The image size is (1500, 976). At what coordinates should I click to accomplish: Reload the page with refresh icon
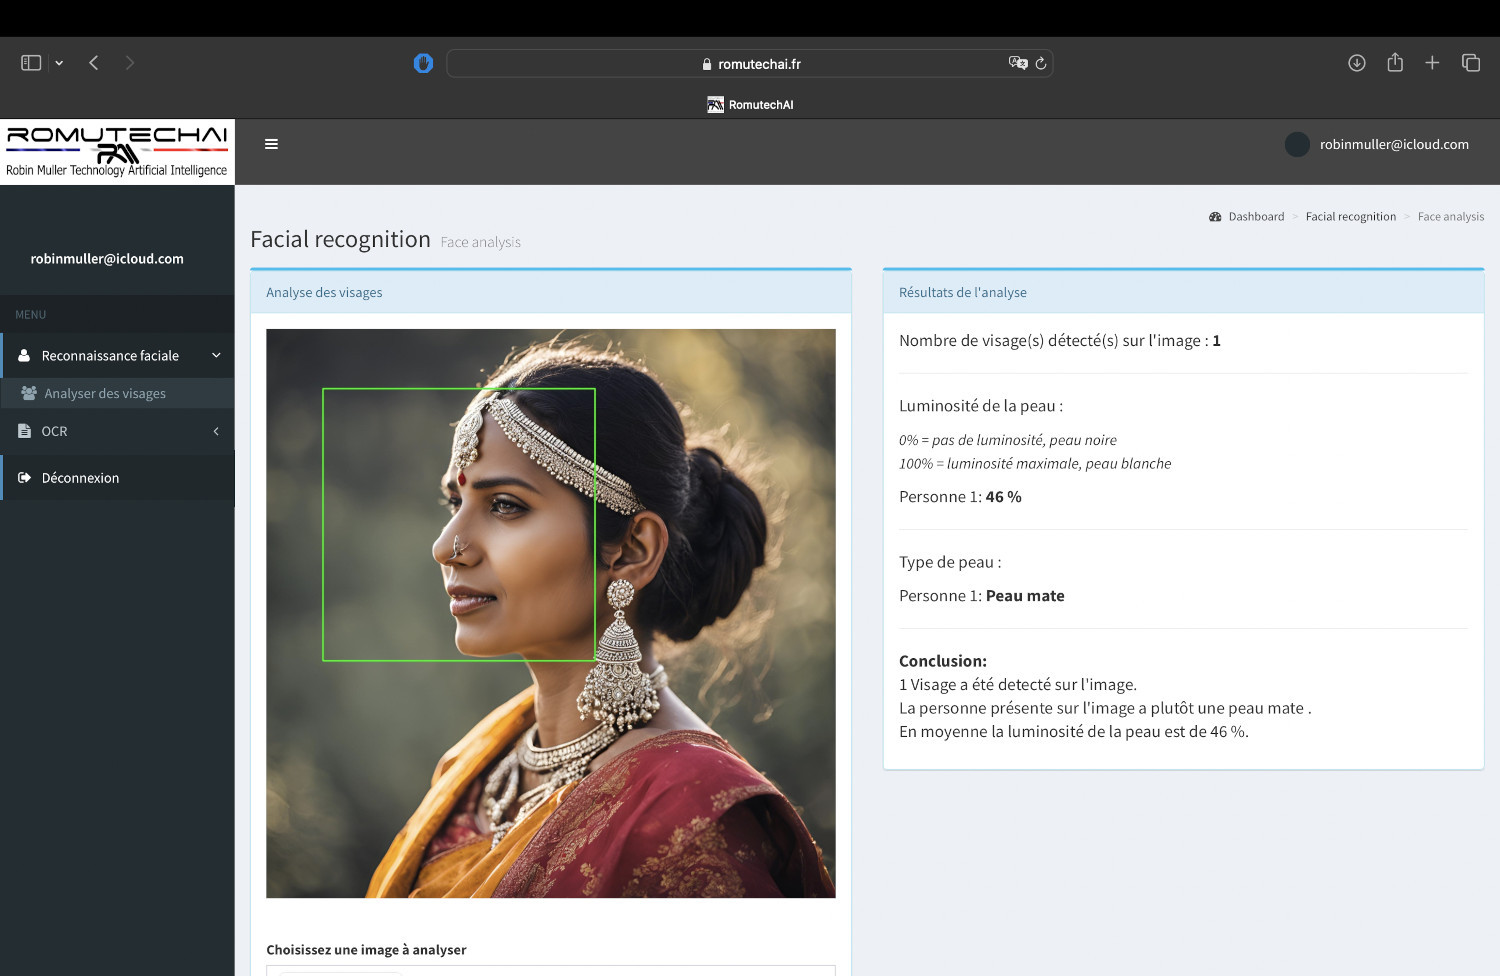(1041, 64)
